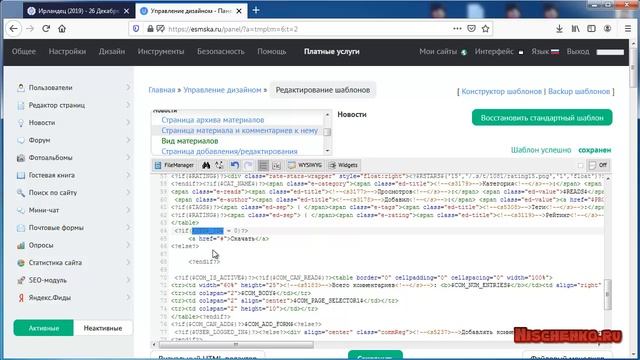Select the Неактивные modules tab
This screenshot has height=360, width=640.
[x=103, y=328]
